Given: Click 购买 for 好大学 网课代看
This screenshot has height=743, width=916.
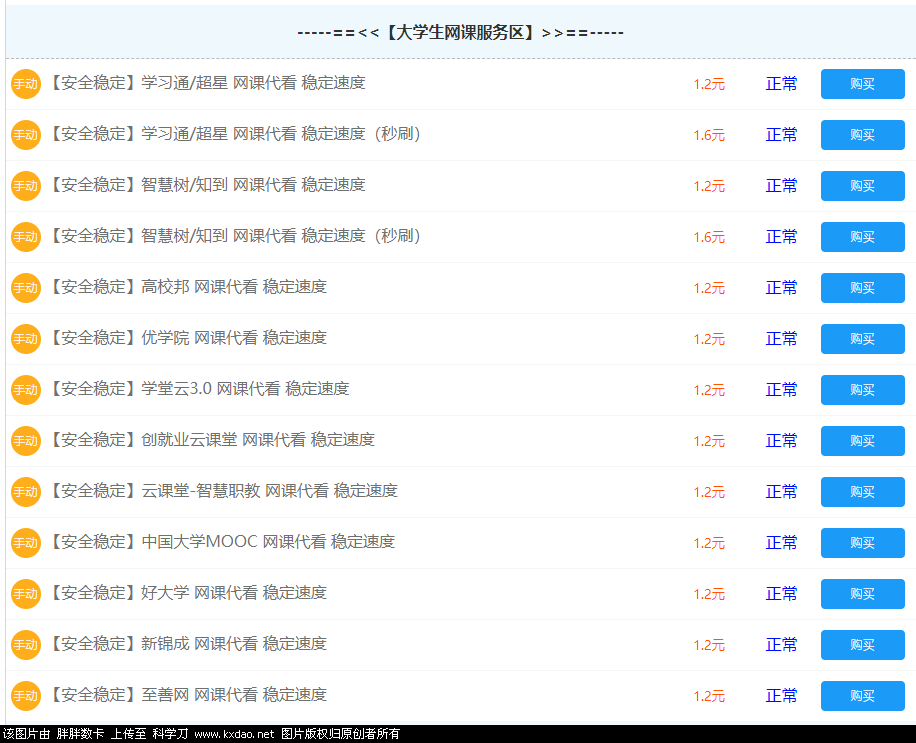Looking at the screenshot, I should coord(862,594).
